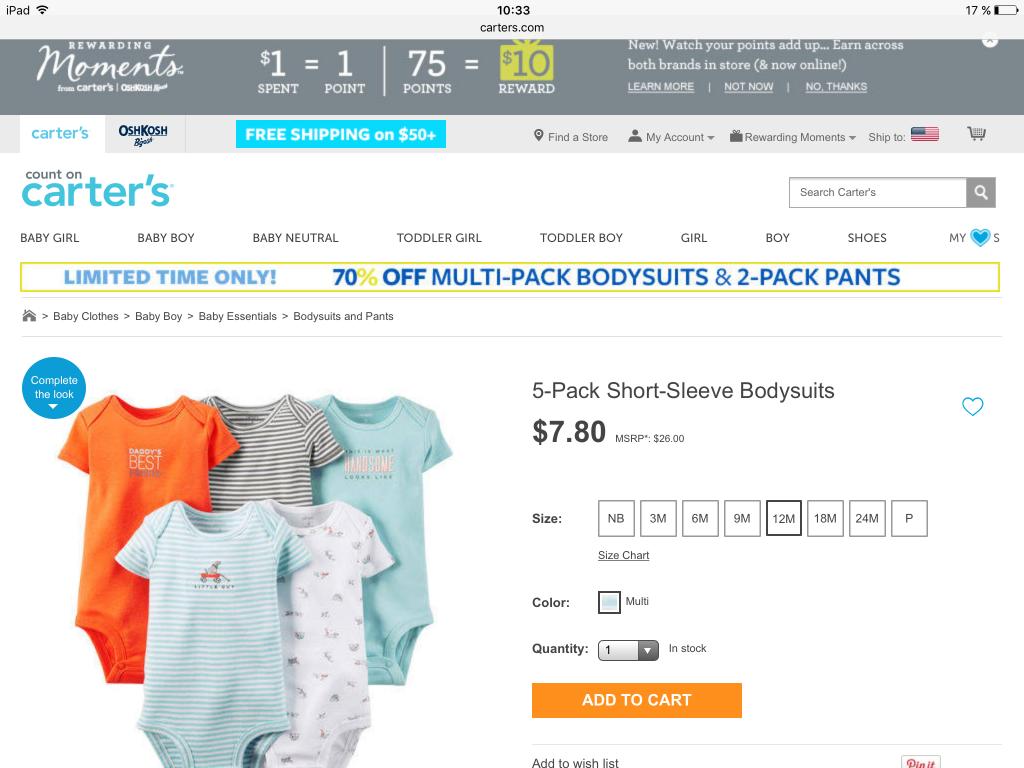The image size is (1024, 768).
Task: Select the Multi color swatch
Action: [609, 602]
